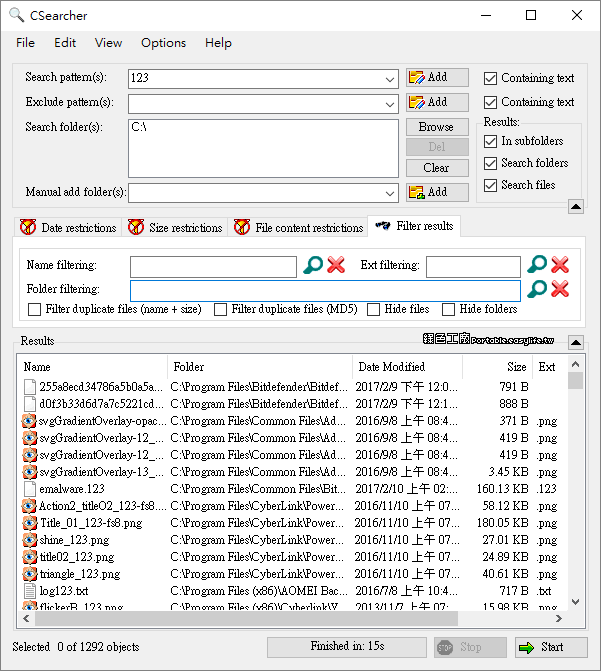601x671 pixels.
Task: Toggle Containing text for exclude pattern
Action: click(x=490, y=102)
